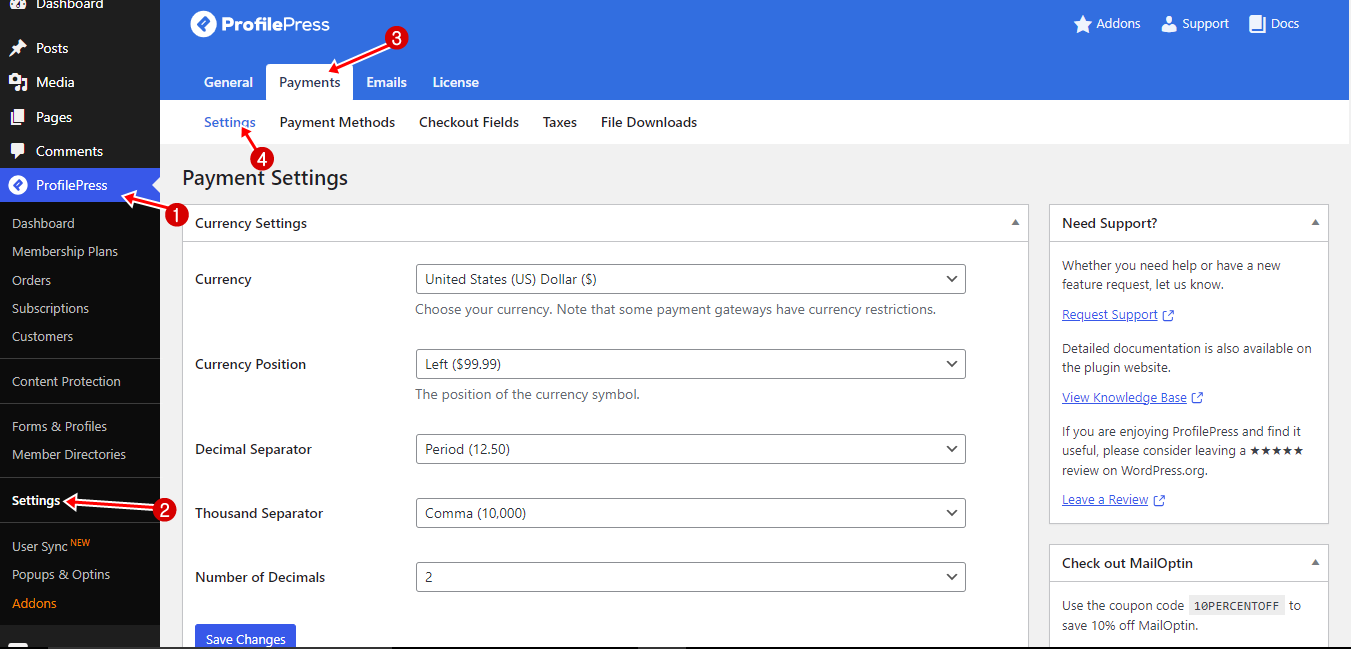The height and width of the screenshot is (649, 1351).
Task: Switch to the General tab
Action: click(228, 82)
